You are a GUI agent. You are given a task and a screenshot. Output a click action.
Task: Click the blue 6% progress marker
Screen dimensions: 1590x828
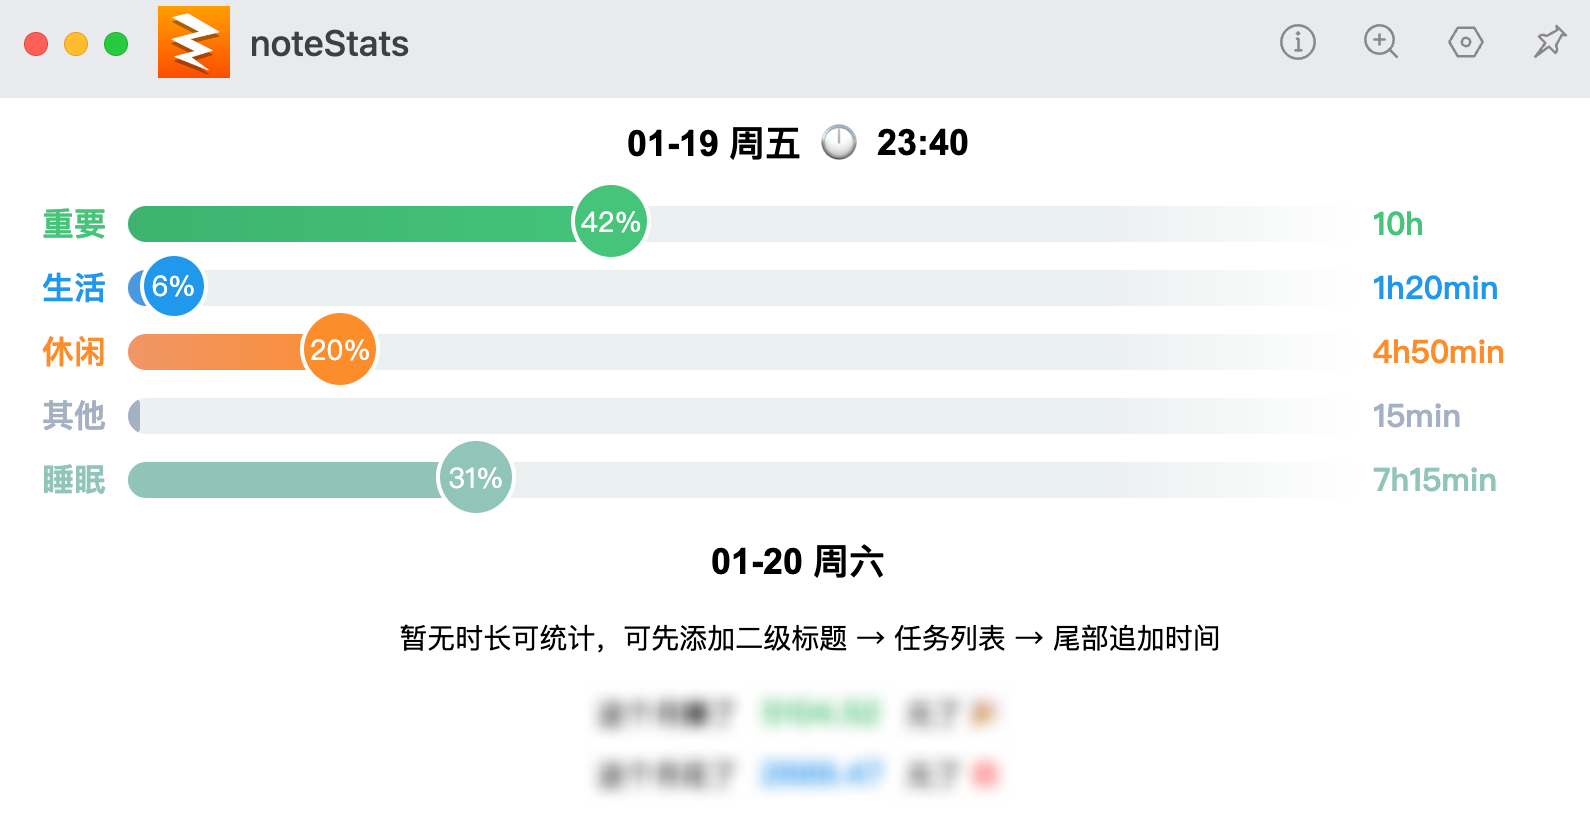click(x=174, y=286)
